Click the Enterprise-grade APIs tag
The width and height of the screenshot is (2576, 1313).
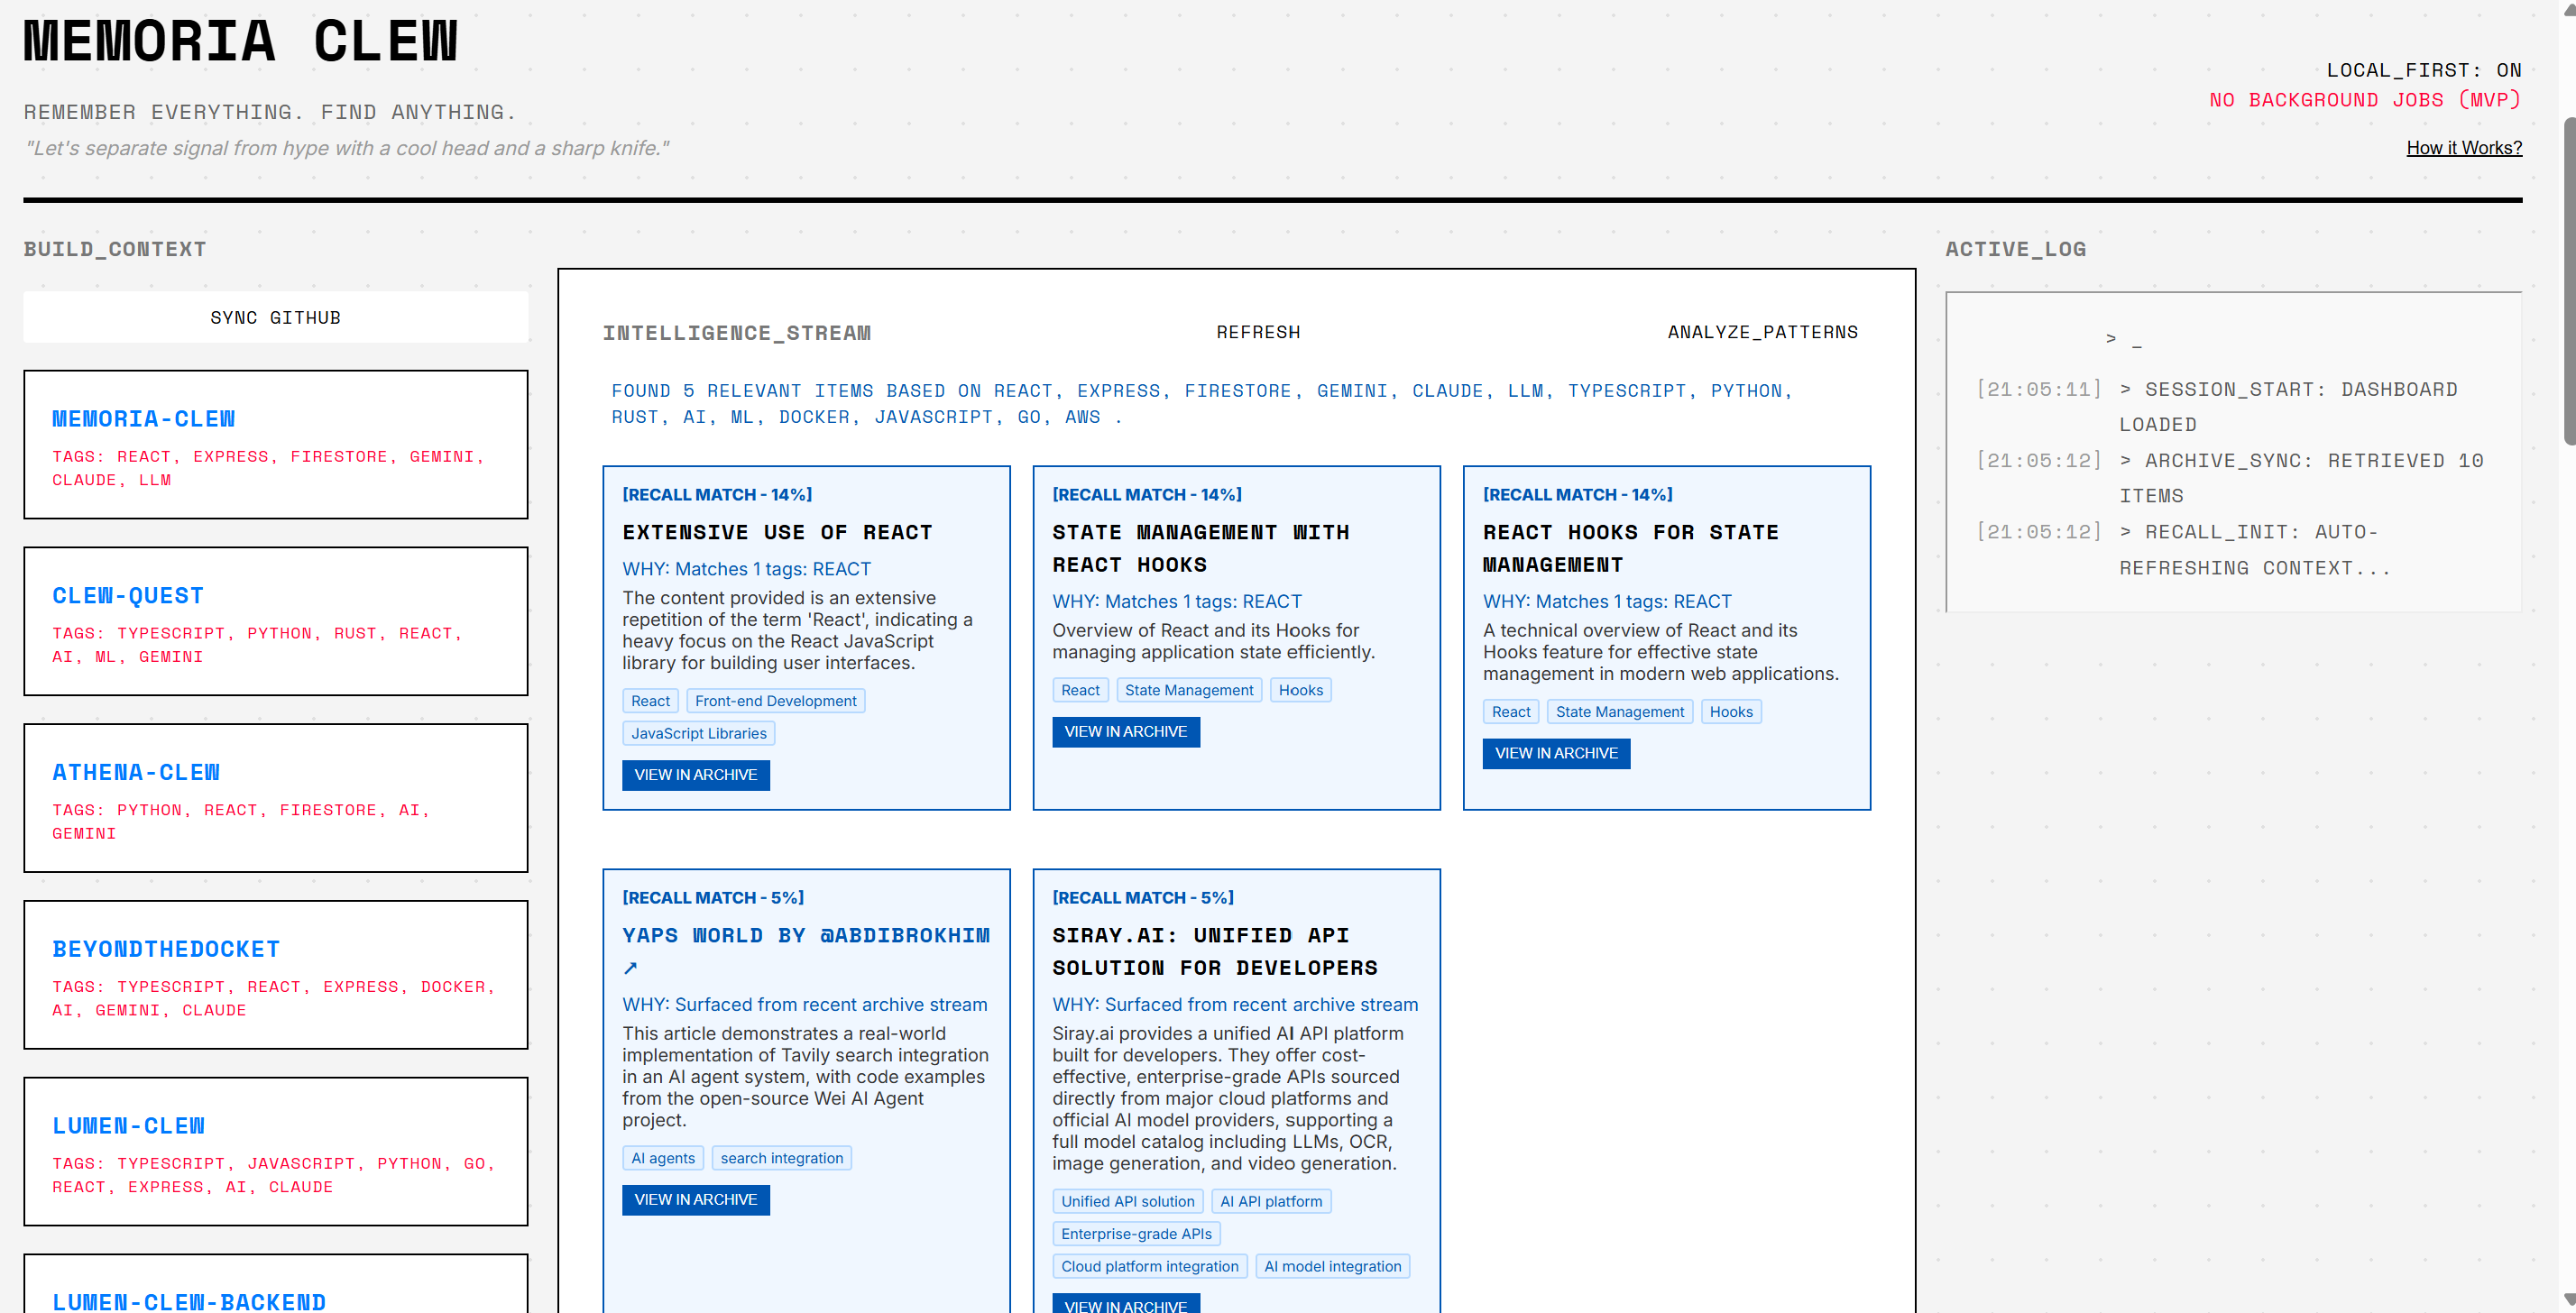(1135, 1234)
